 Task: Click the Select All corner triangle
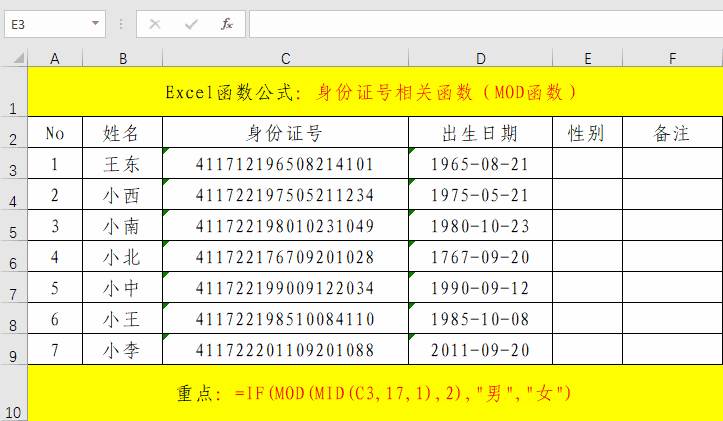pyautogui.click(x=18, y=58)
